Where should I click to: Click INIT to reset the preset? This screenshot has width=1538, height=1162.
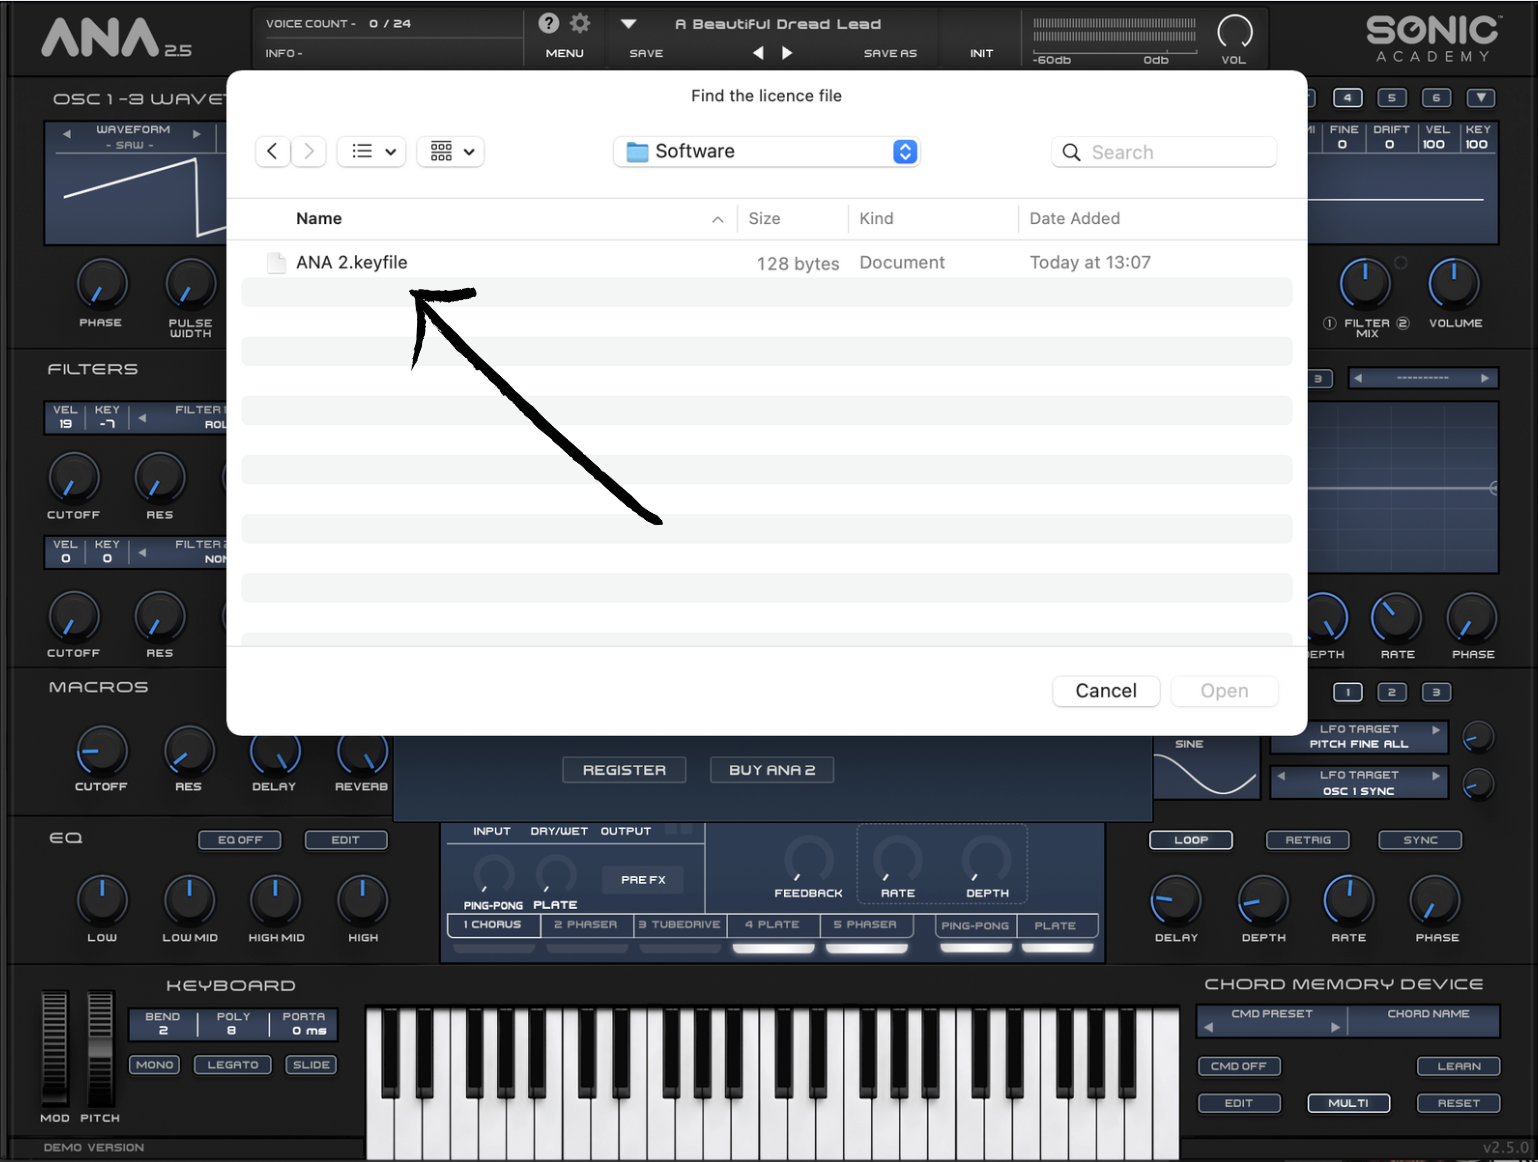point(981,53)
